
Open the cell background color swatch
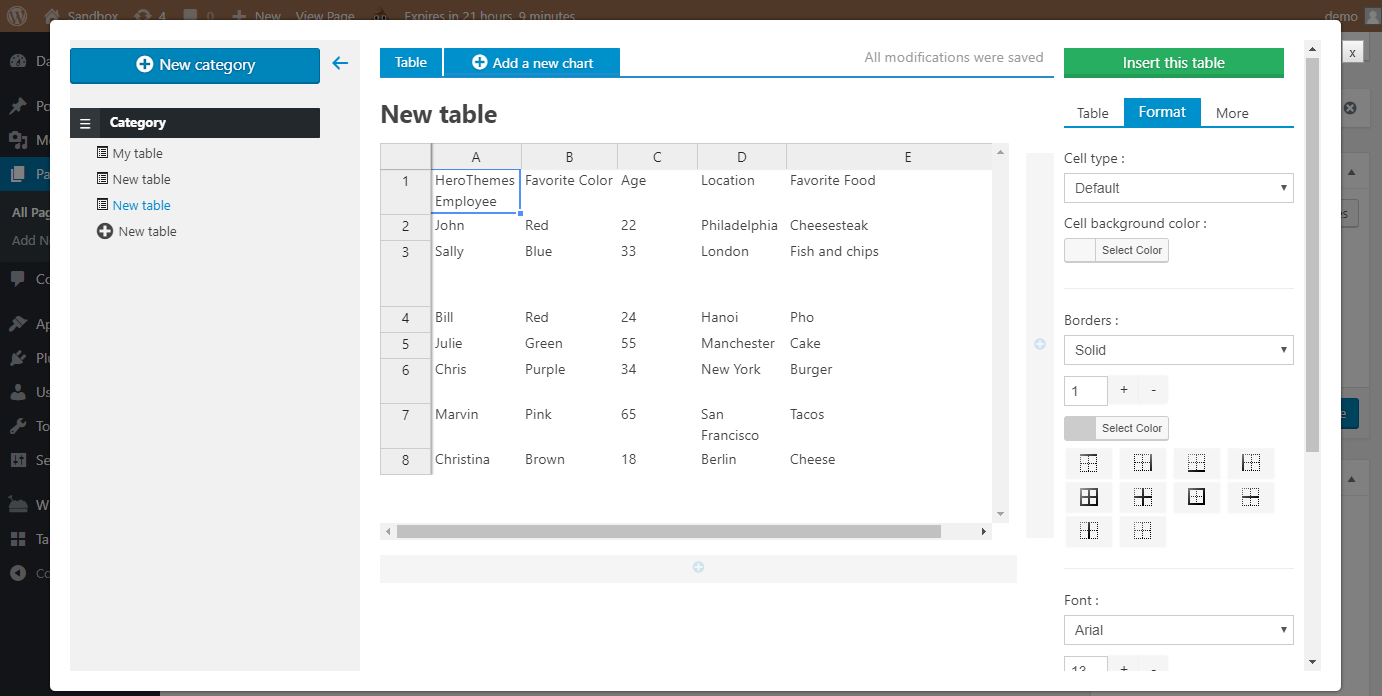click(1080, 250)
